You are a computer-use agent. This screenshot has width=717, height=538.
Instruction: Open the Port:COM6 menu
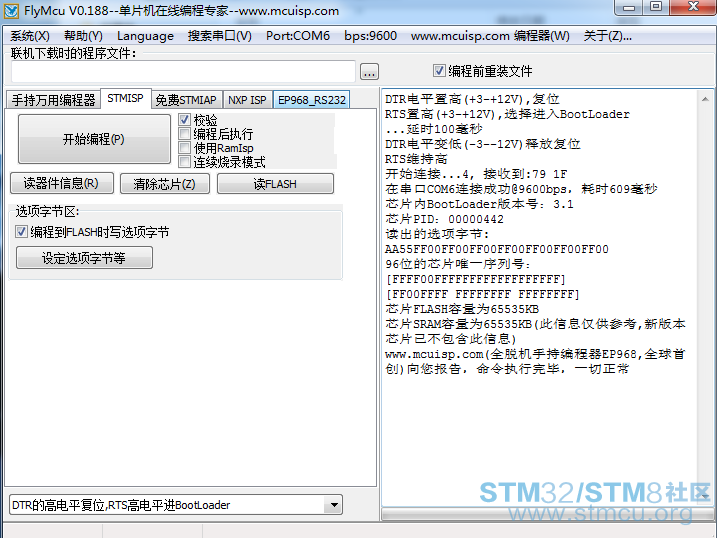(x=298, y=36)
